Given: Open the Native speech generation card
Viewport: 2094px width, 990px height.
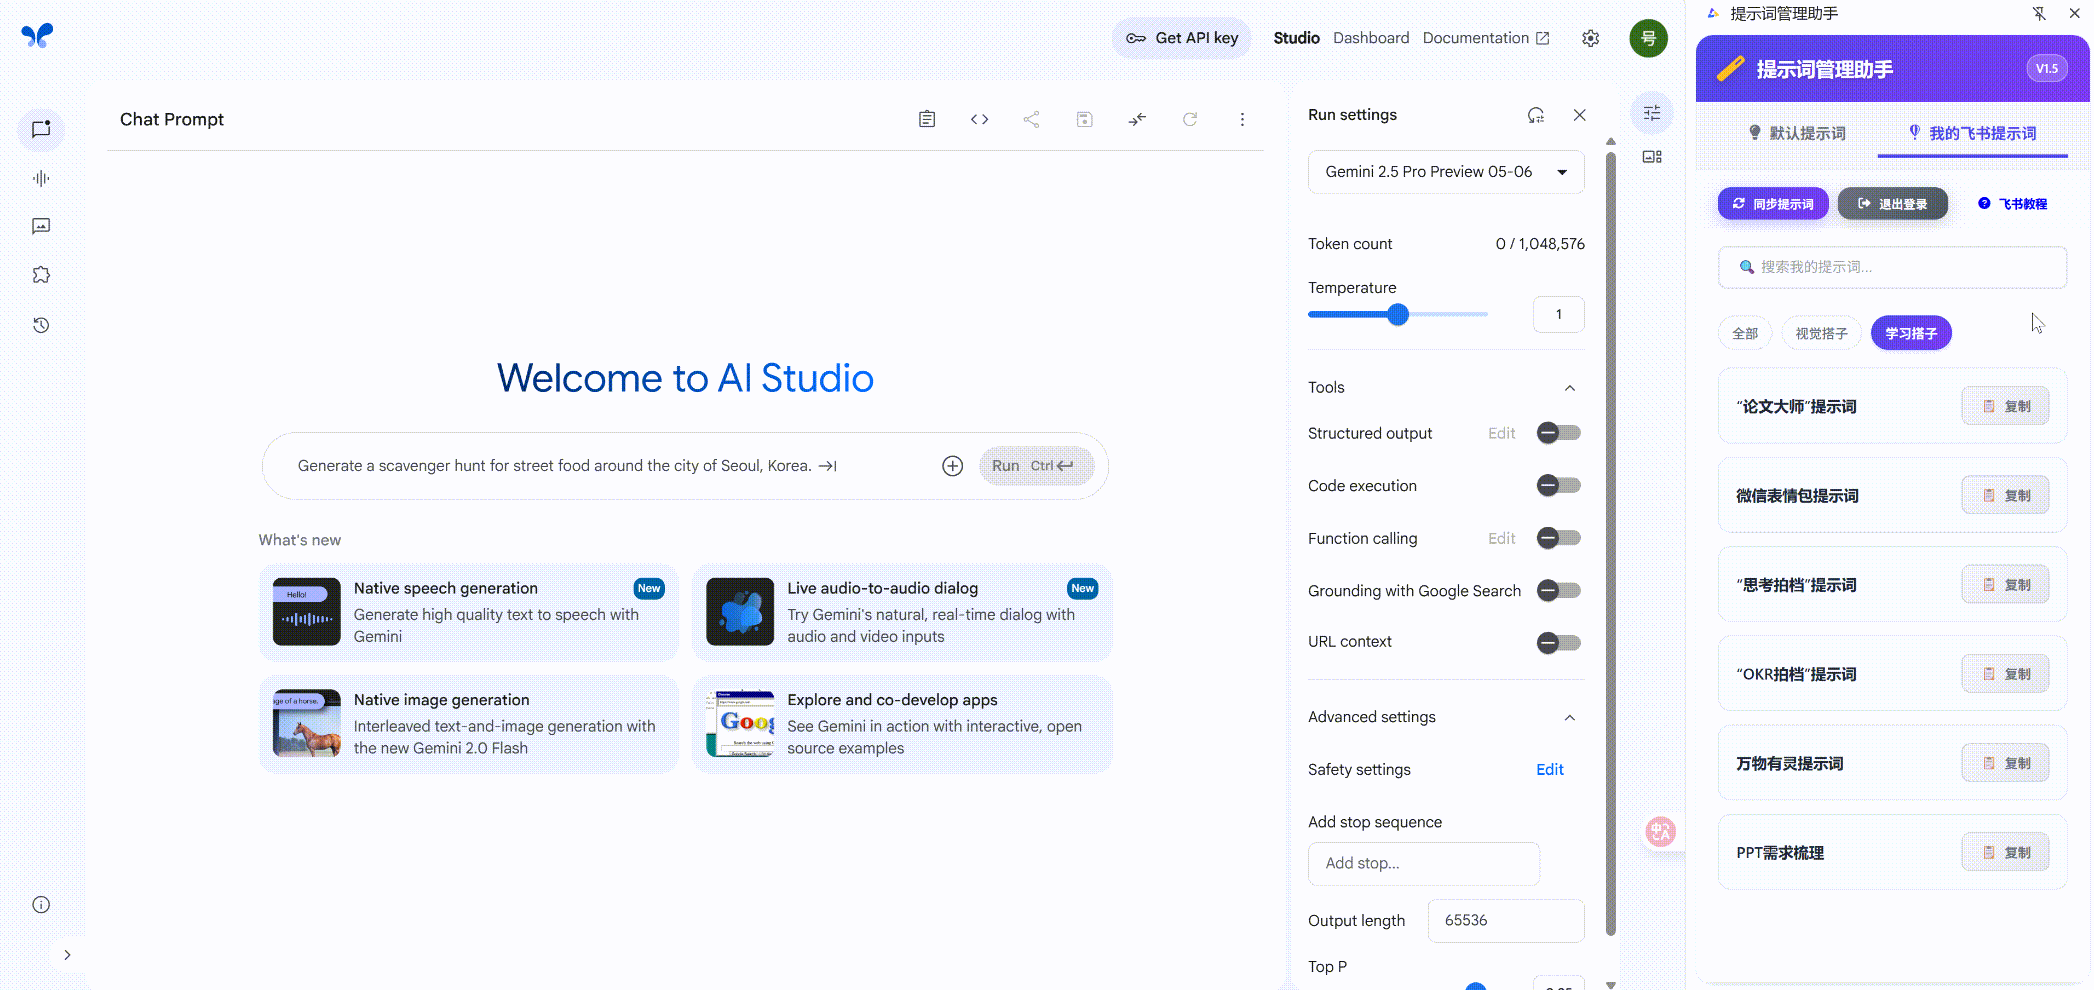Looking at the screenshot, I should [469, 612].
